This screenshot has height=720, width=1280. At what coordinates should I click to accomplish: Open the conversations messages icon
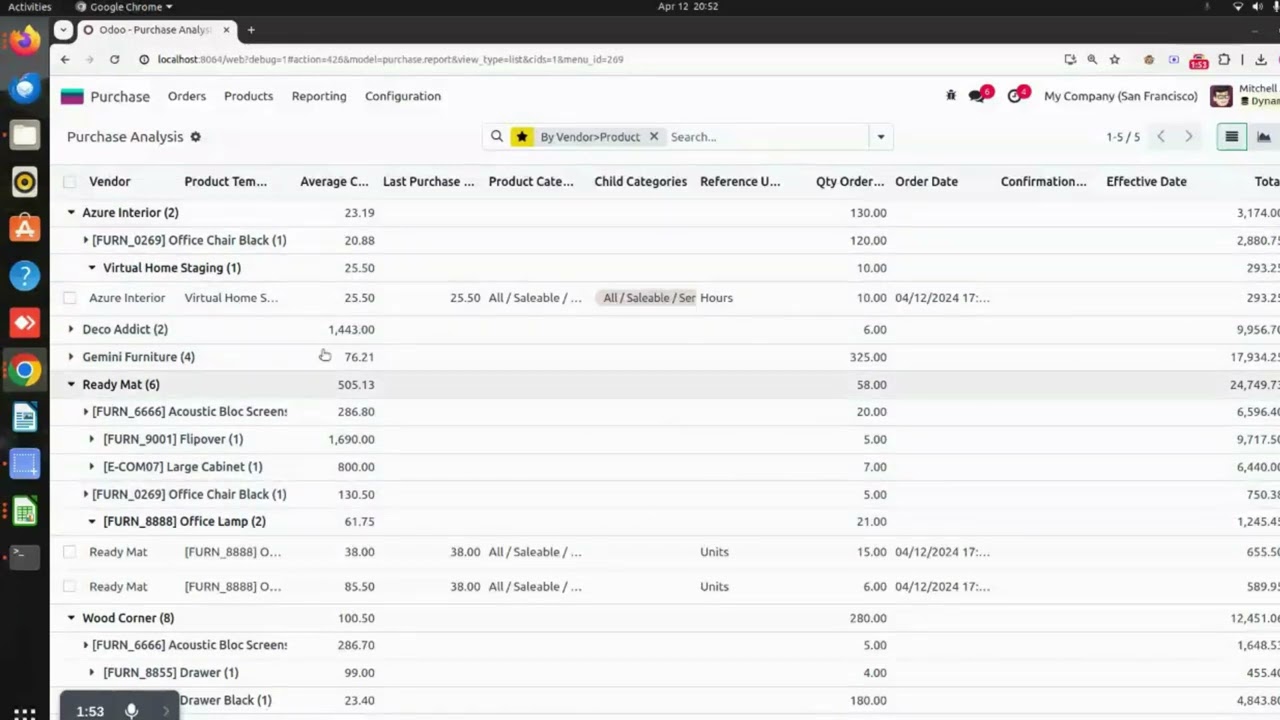(978, 96)
